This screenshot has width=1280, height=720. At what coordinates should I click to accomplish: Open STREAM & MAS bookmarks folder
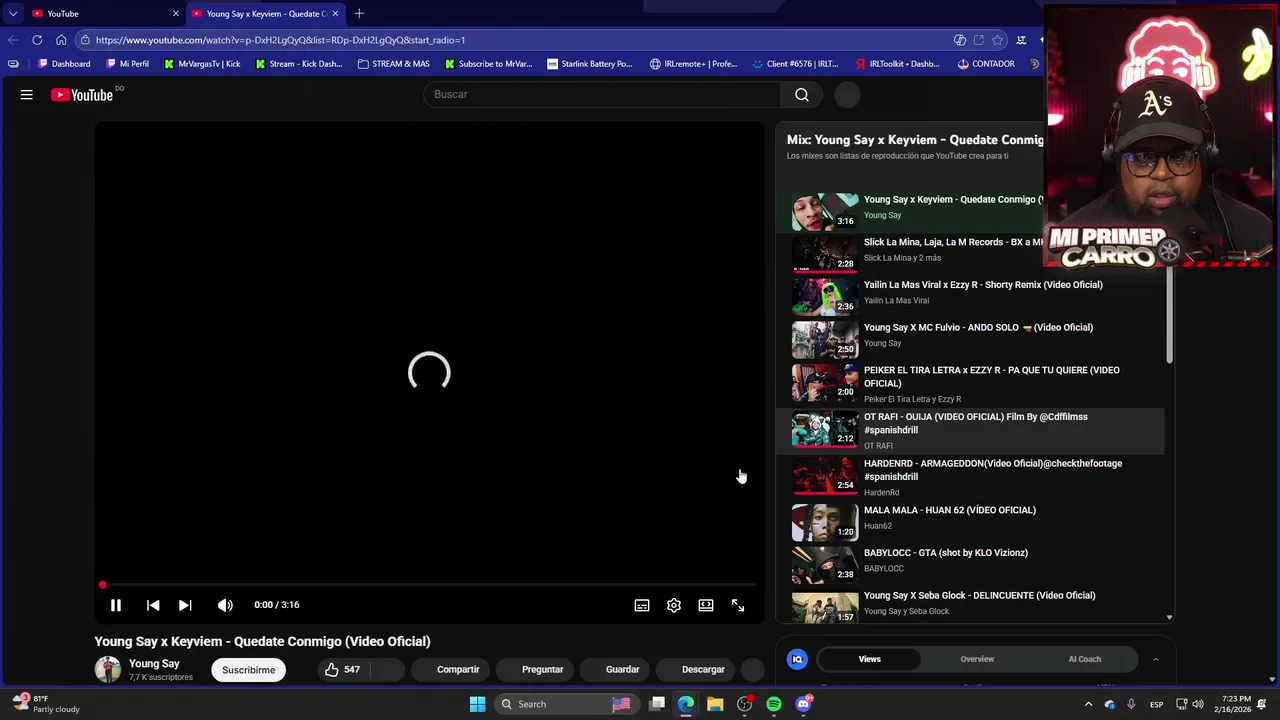pos(394,64)
